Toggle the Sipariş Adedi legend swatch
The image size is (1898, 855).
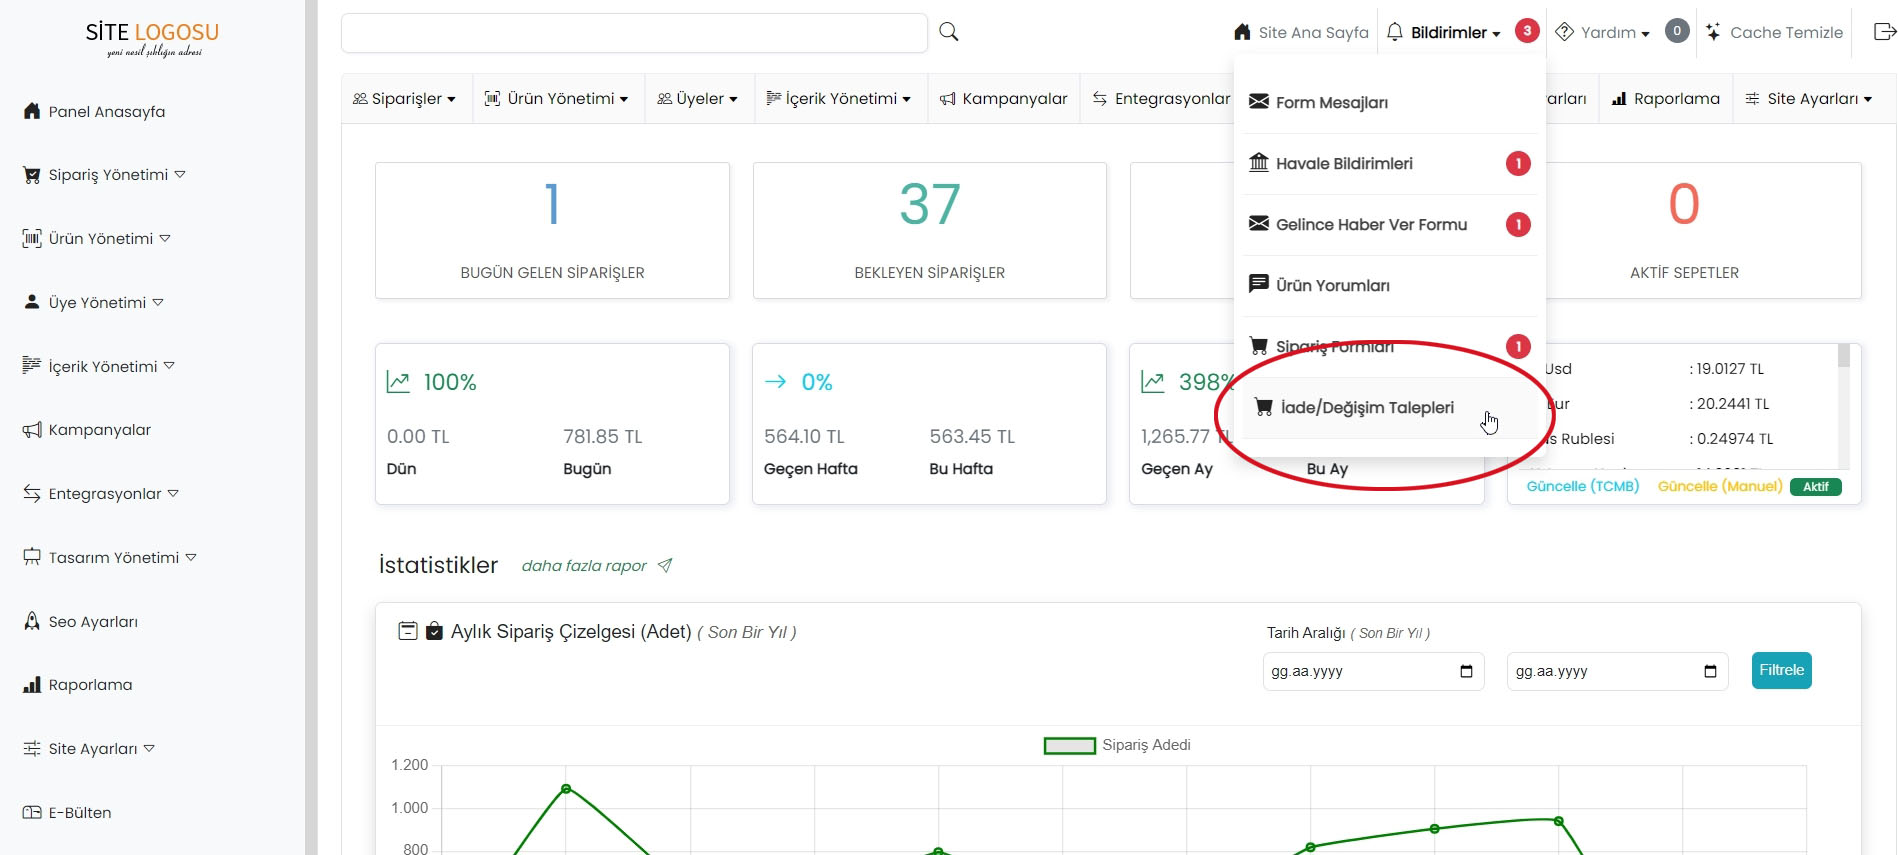1069,746
